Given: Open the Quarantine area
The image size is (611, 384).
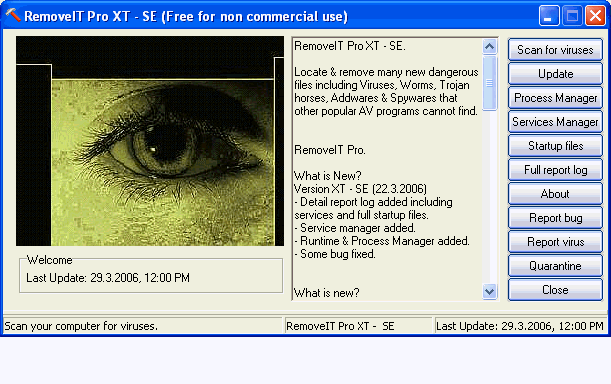Looking at the screenshot, I should tap(555, 266).
